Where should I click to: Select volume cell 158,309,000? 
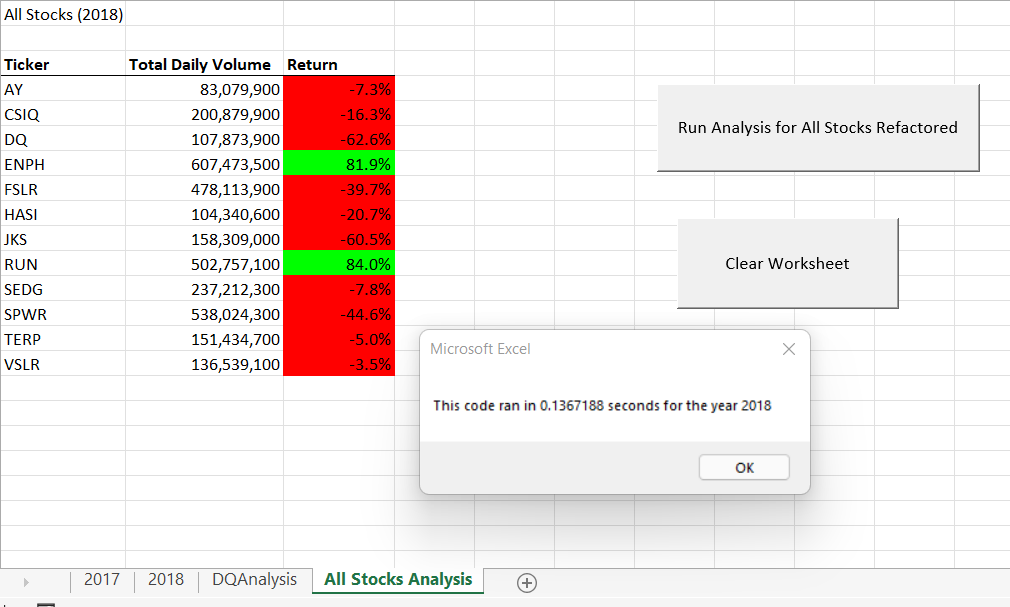pos(204,240)
